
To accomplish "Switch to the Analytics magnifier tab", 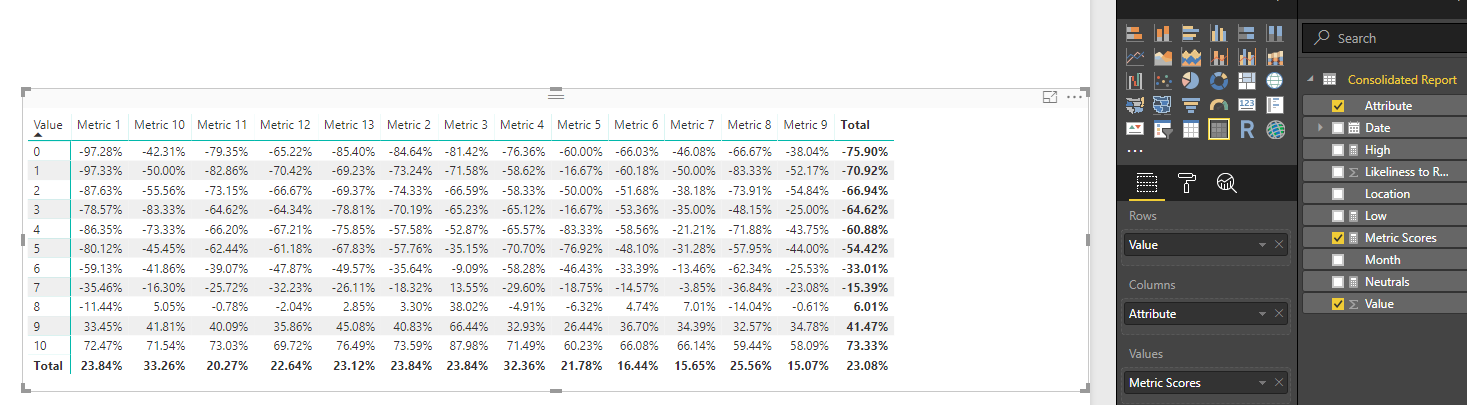I will pos(1227,183).
